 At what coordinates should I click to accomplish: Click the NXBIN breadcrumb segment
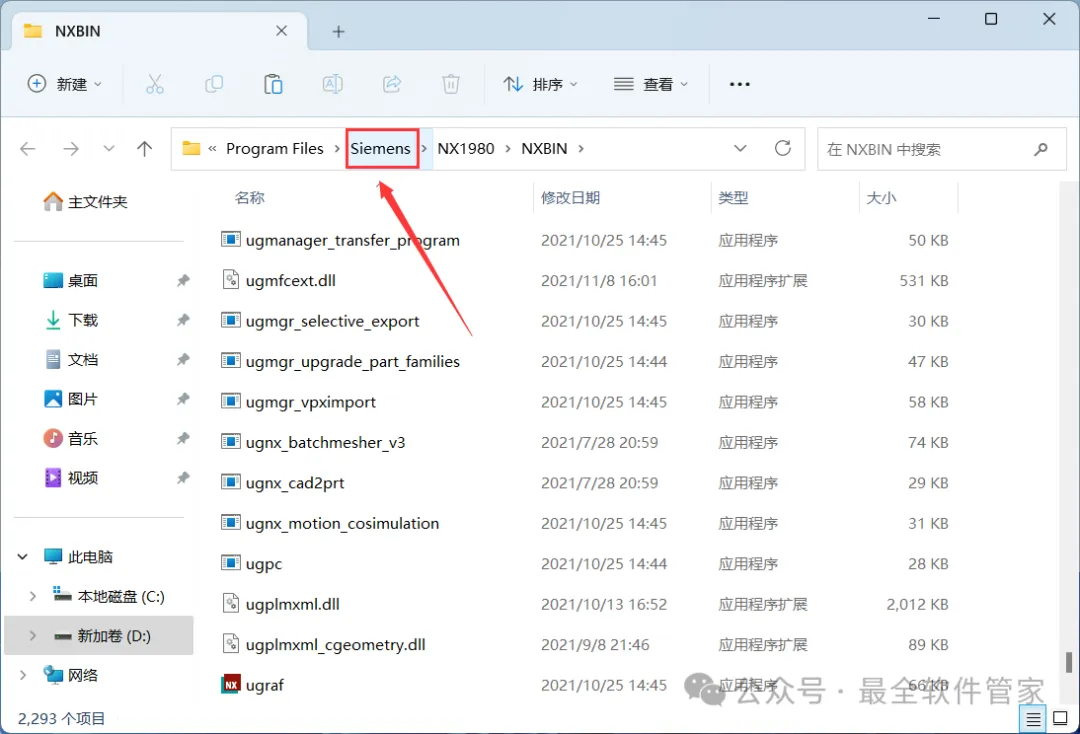click(544, 149)
